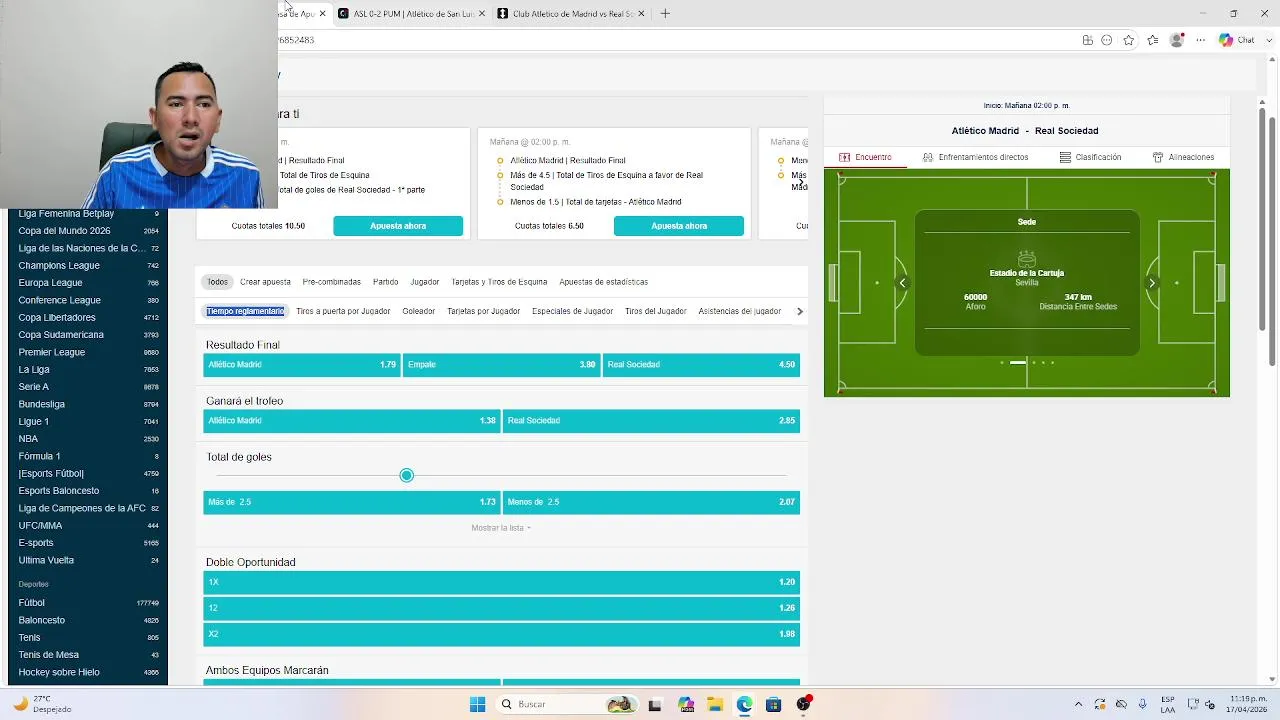Open the browser split screen icon
Viewport: 1280px width, 720px height.
tap(1087, 40)
